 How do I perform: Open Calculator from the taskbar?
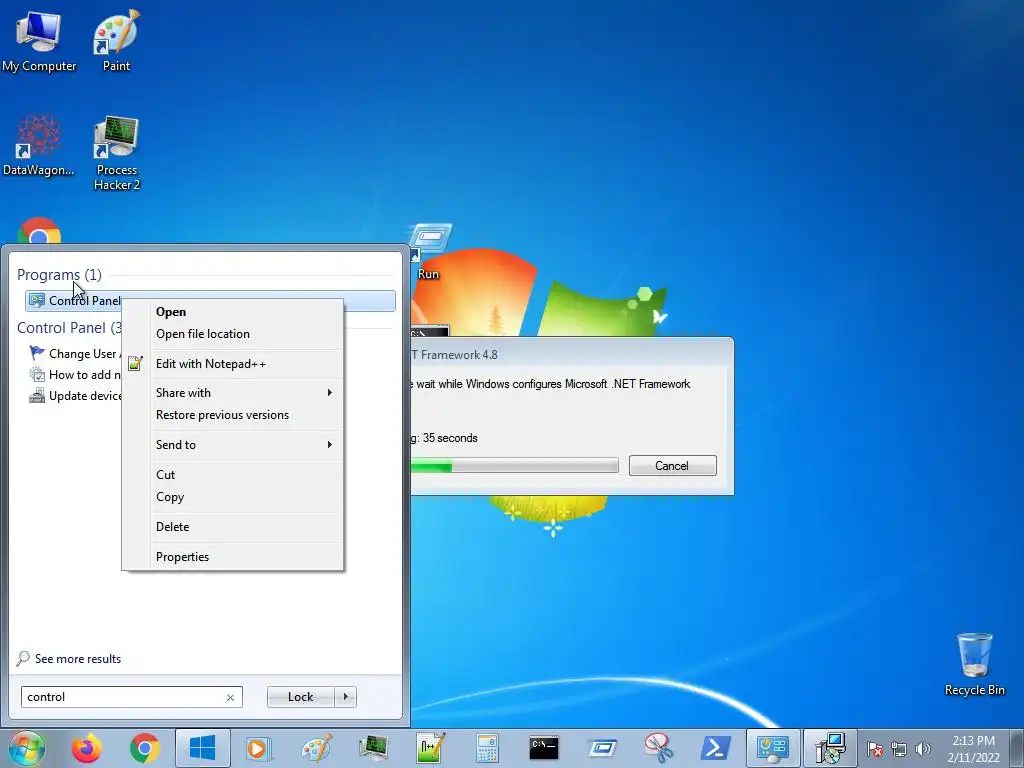click(487, 748)
